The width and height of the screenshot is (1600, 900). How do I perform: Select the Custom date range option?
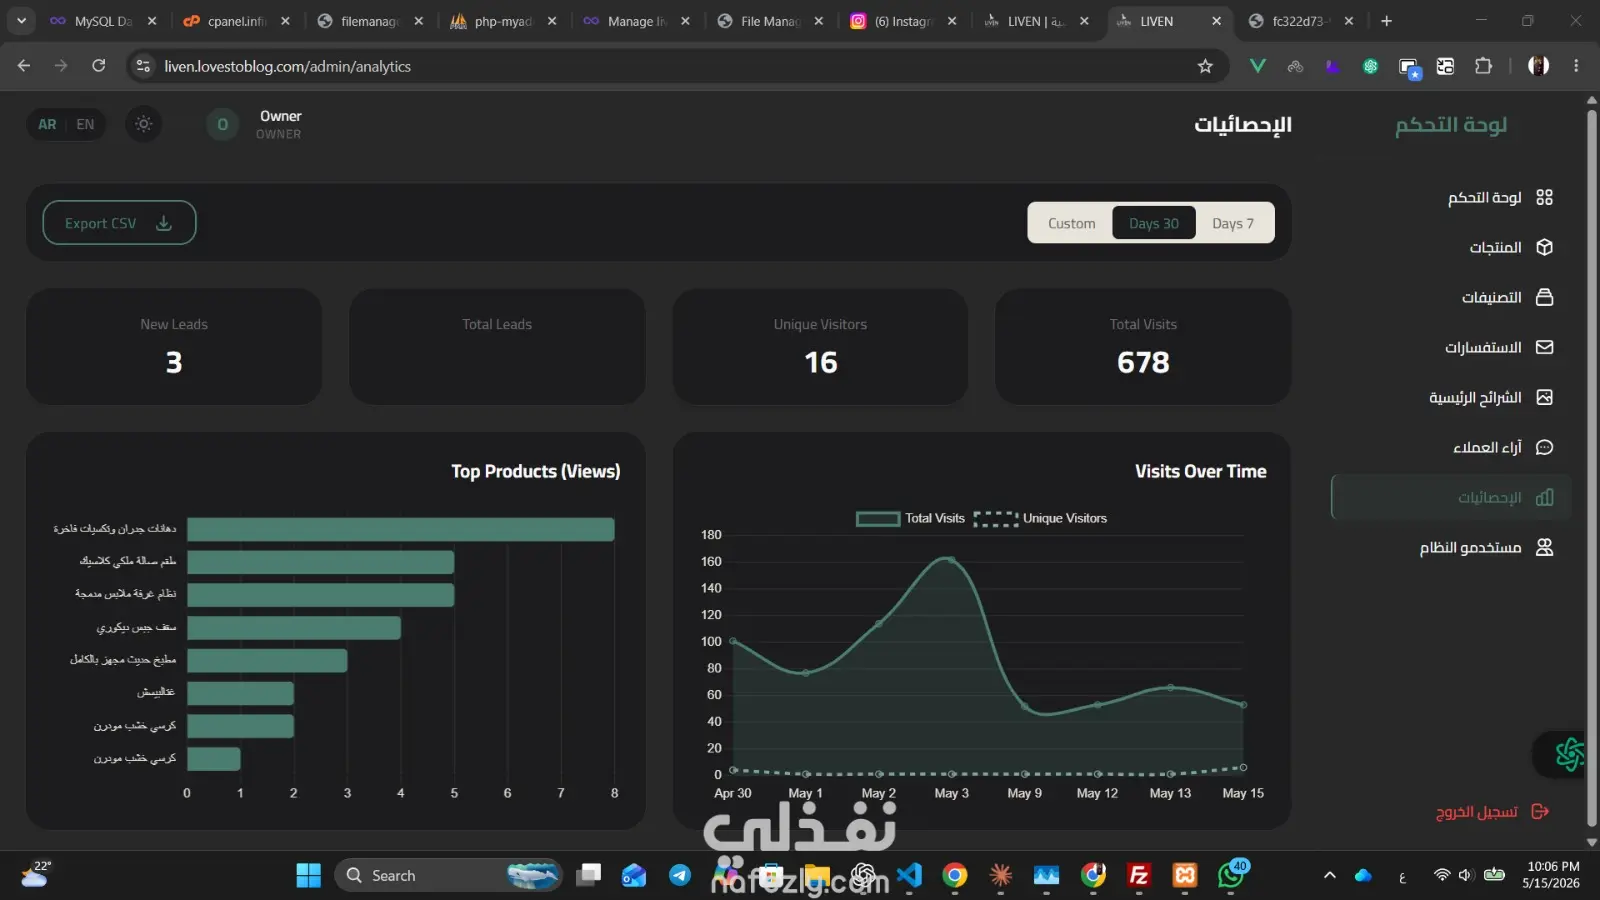[1071, 223]
